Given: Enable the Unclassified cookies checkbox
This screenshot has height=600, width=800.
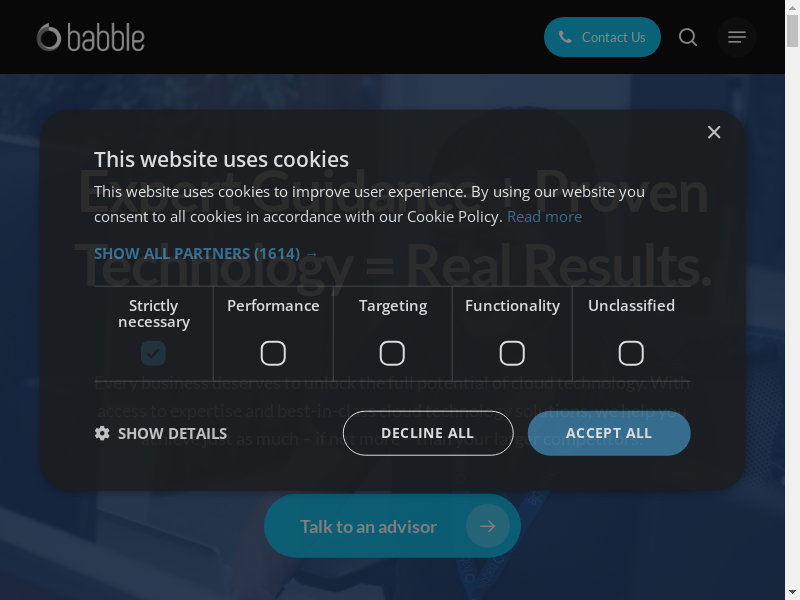Looking at the screenshot, I should coord(631,353).
